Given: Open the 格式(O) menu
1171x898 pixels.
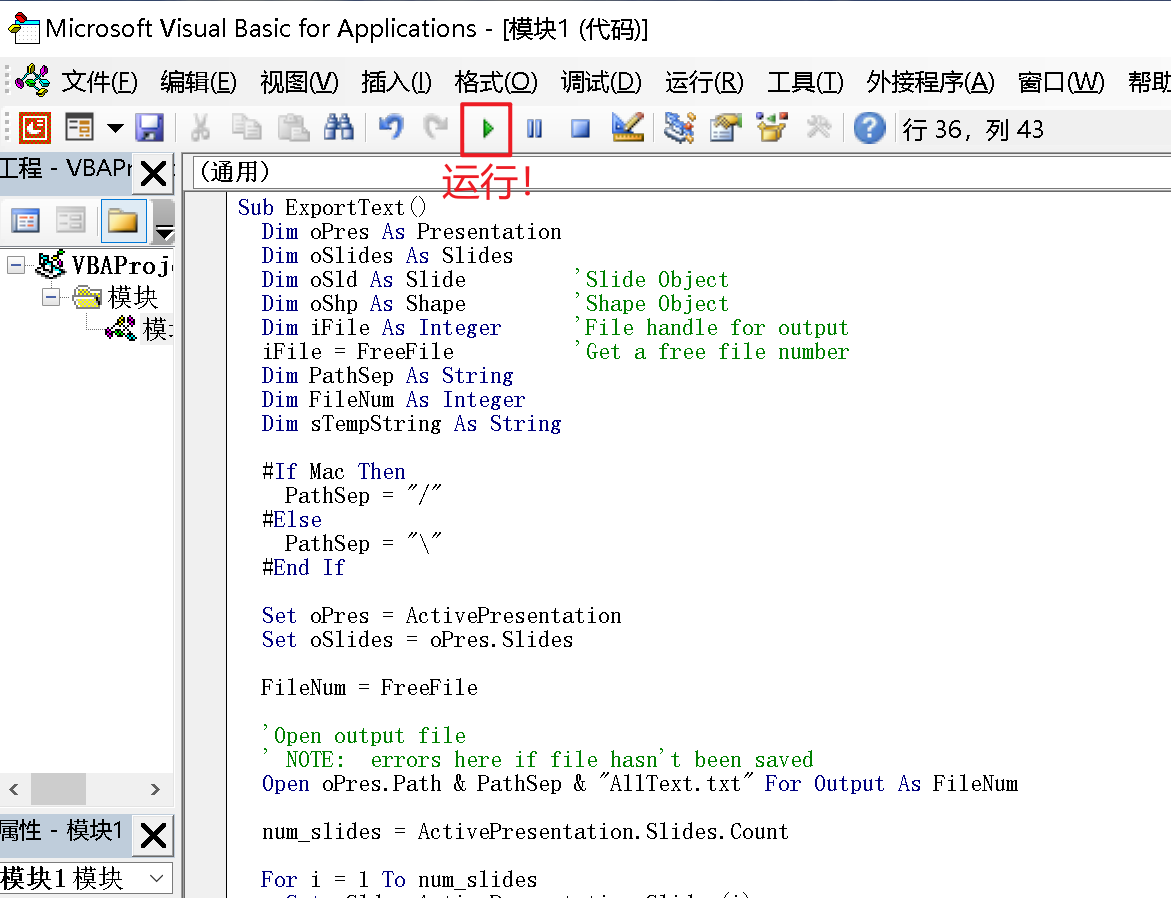Looking at the screenshot, I should [496, 81].
